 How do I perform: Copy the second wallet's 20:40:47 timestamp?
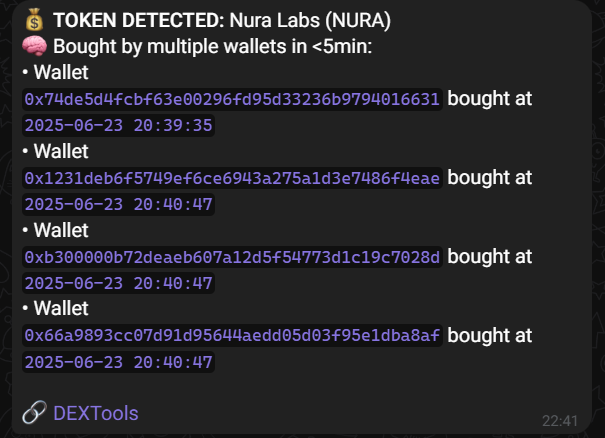pos(118,205)
